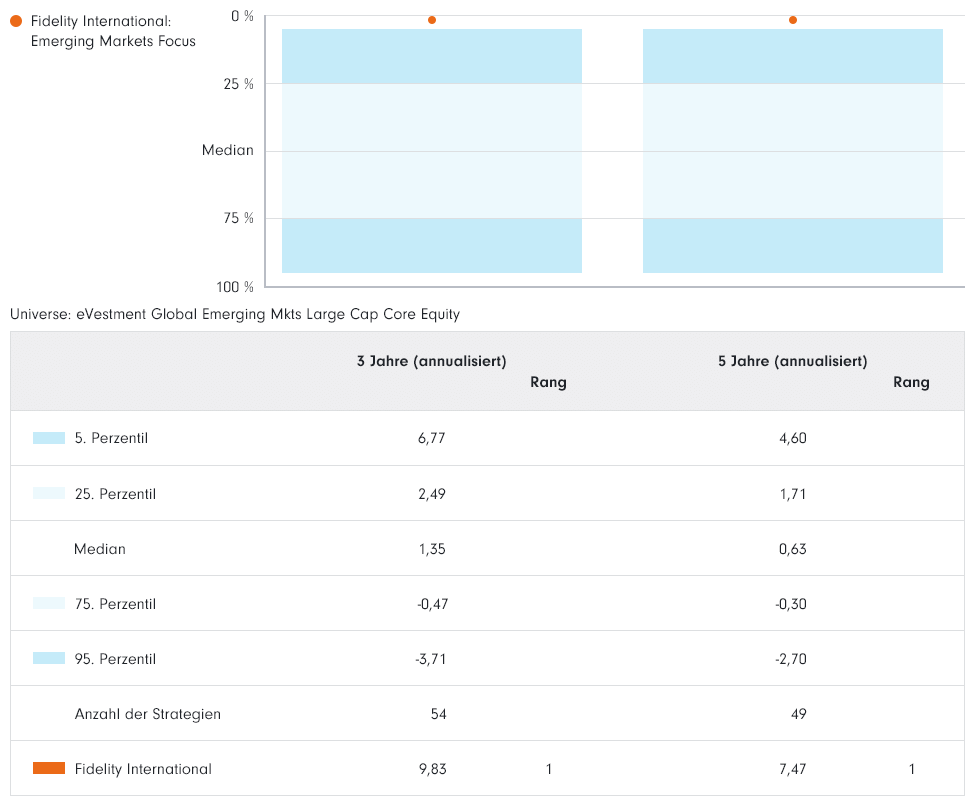Click the value 1,71

point(793,494)
